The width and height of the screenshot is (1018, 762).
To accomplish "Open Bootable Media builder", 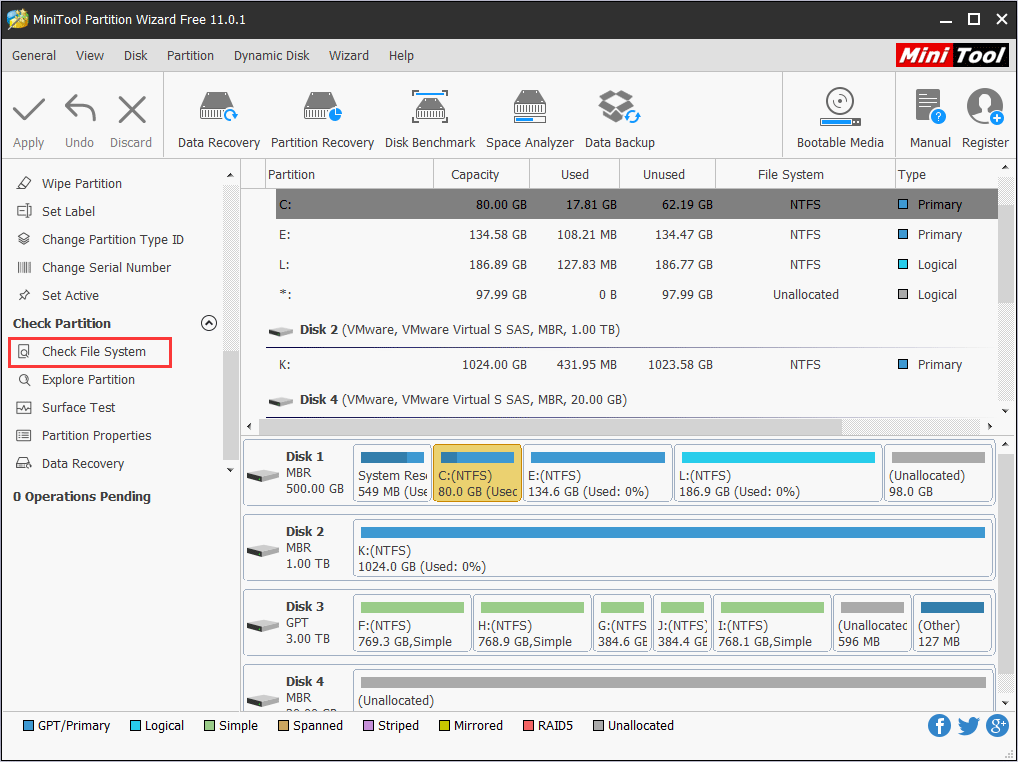I will [840, 119].
